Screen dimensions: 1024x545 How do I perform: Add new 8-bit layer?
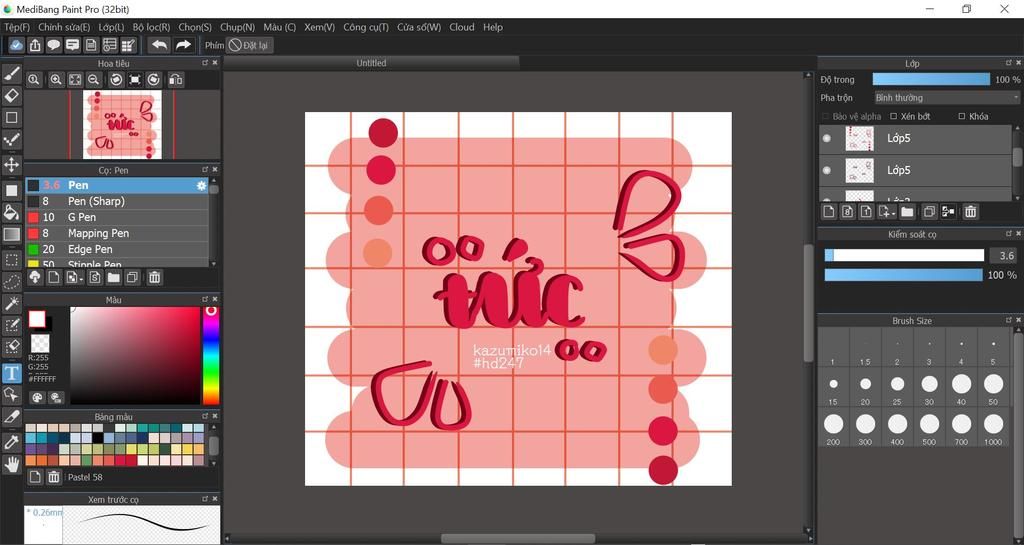[847, 211]
